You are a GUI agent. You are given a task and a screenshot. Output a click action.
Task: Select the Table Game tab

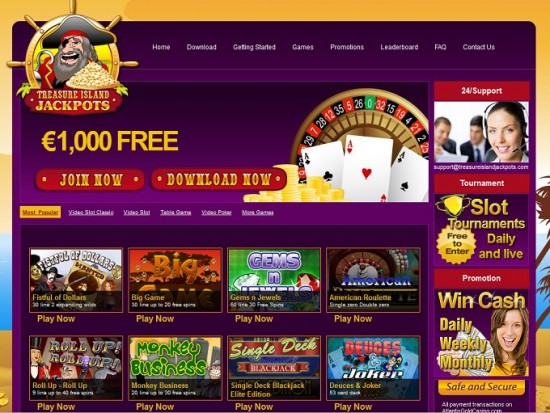point(176,212)
